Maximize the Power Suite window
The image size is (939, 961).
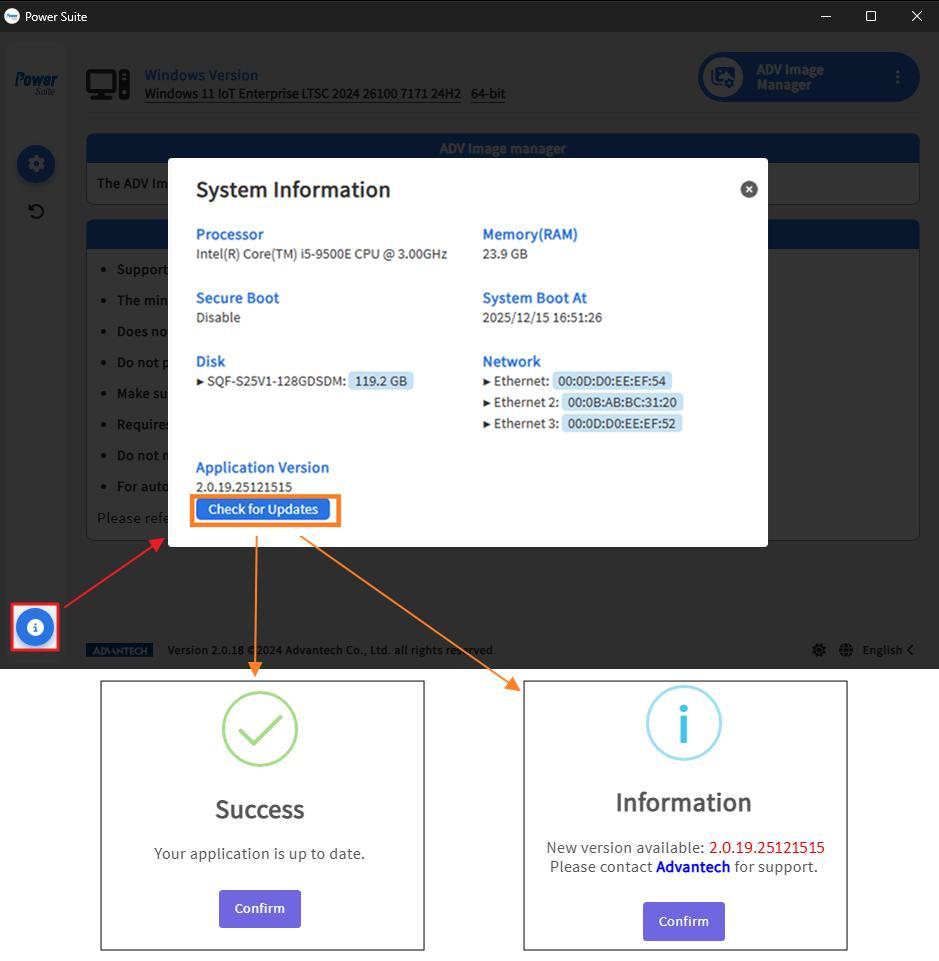pyautogui.click(x=871, y=17)
